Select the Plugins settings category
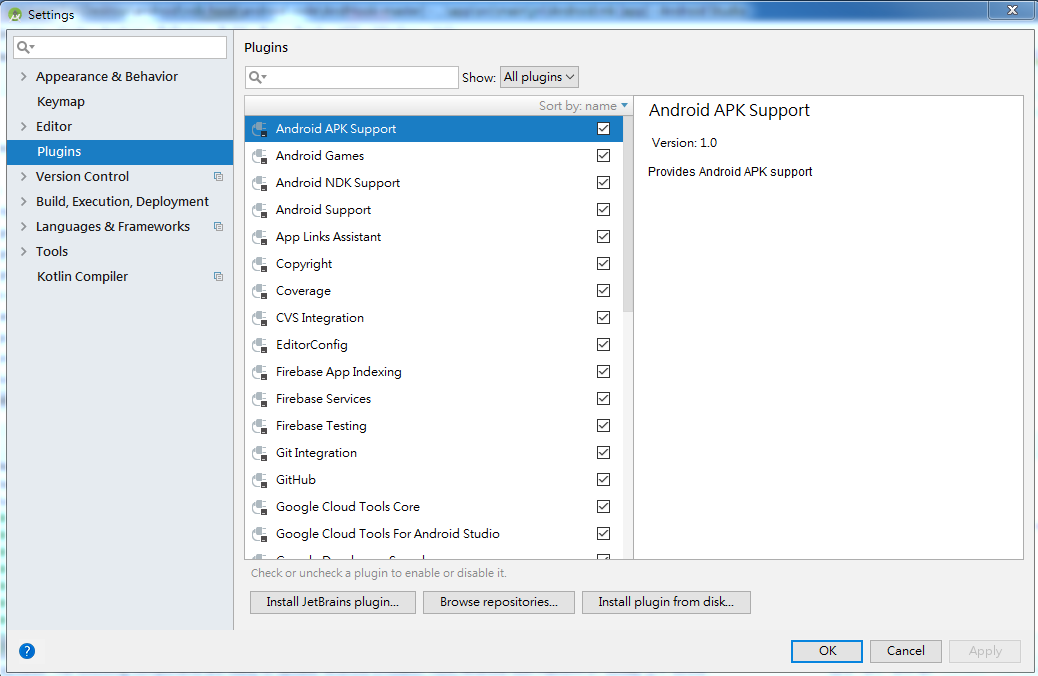Viewport: 1038px width, 676px height. 120,152
